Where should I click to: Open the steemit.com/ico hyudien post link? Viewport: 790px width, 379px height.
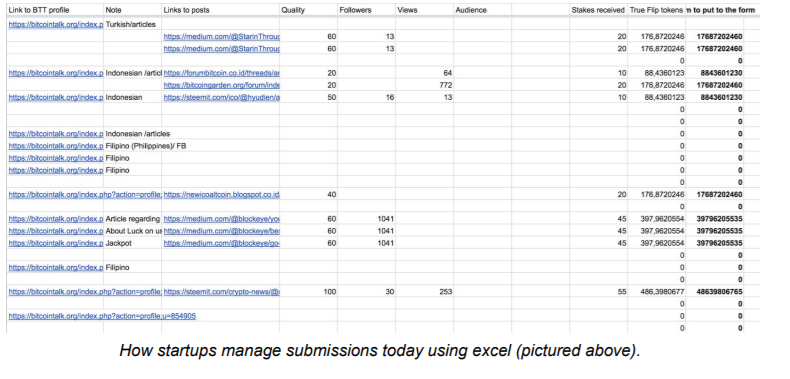pos(222,97)
